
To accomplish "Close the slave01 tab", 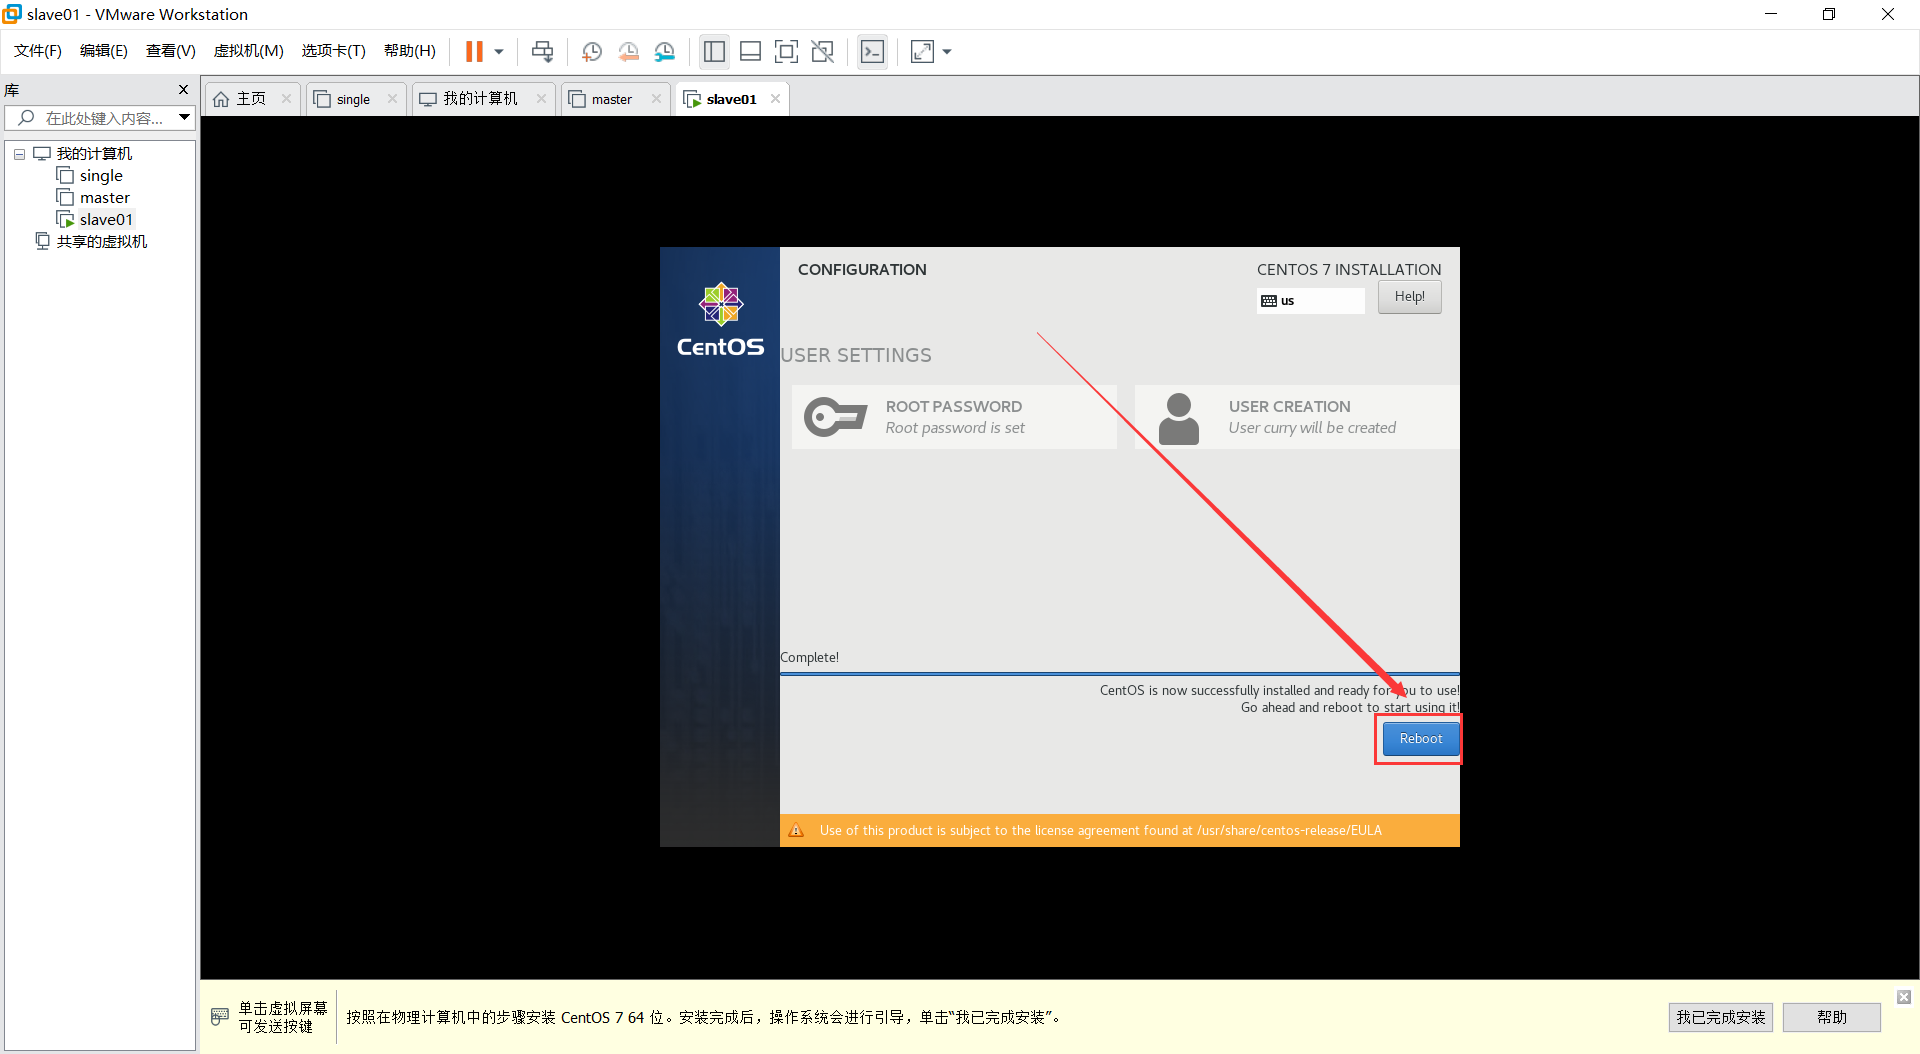I will [776, 99].
